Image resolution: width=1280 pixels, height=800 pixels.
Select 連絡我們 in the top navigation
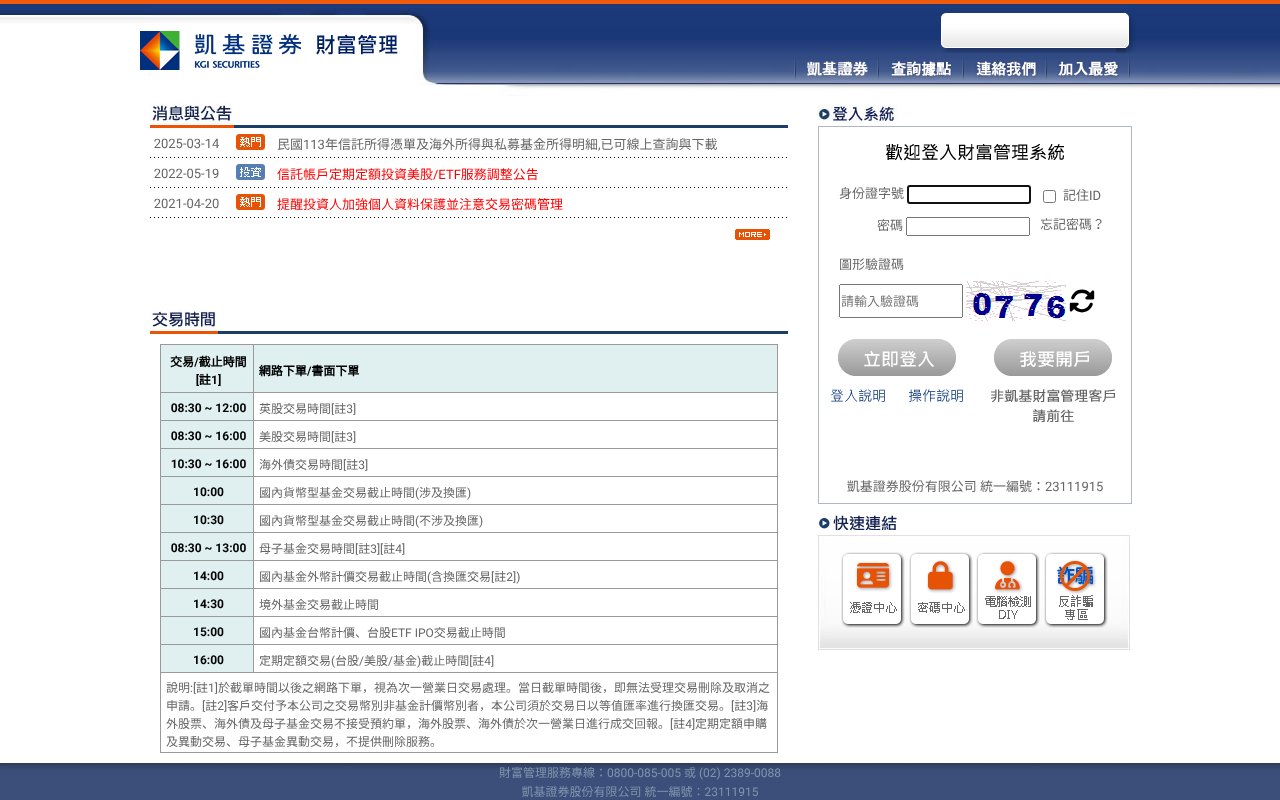click(x=1004, y=67)
